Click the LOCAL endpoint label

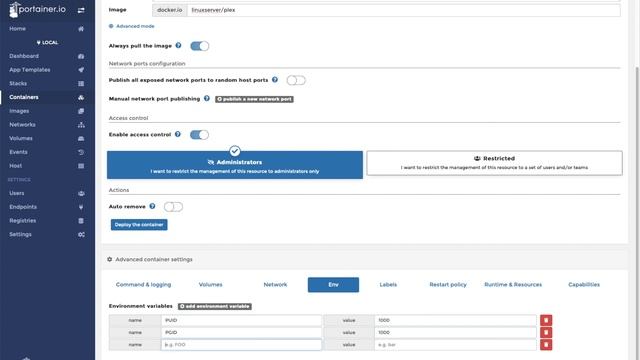coord(47,42)
